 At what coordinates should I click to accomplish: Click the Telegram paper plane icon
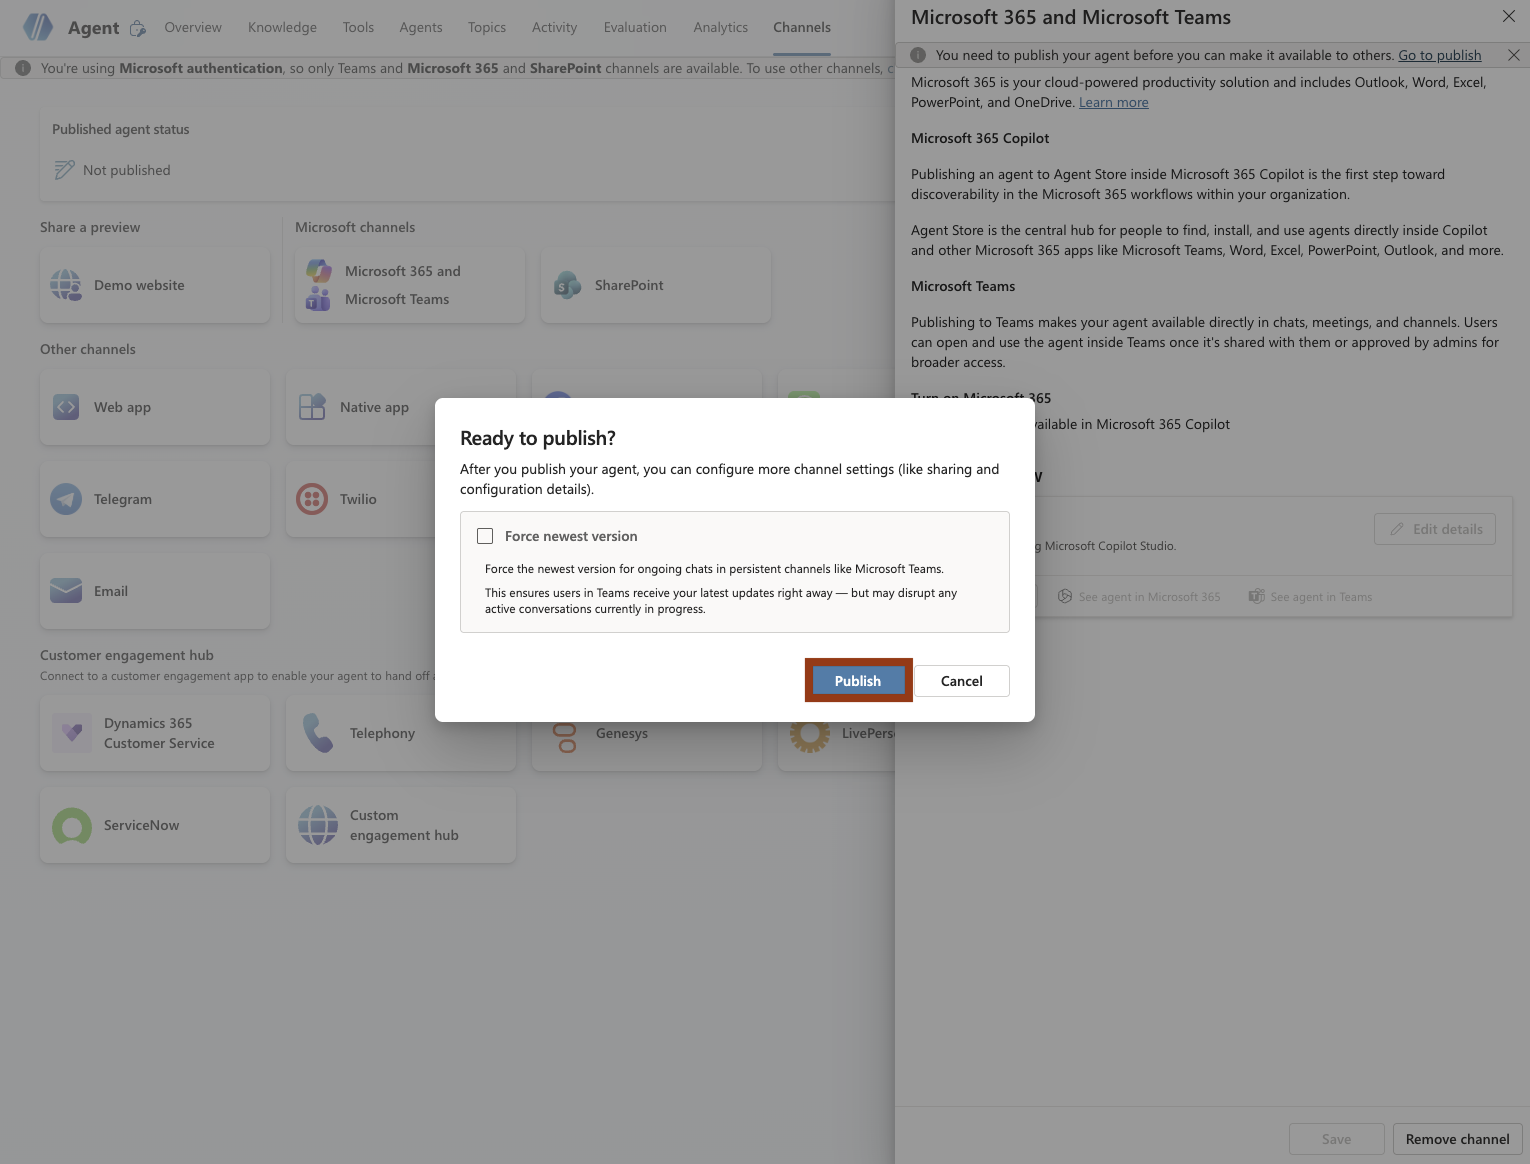pos(66,499)
